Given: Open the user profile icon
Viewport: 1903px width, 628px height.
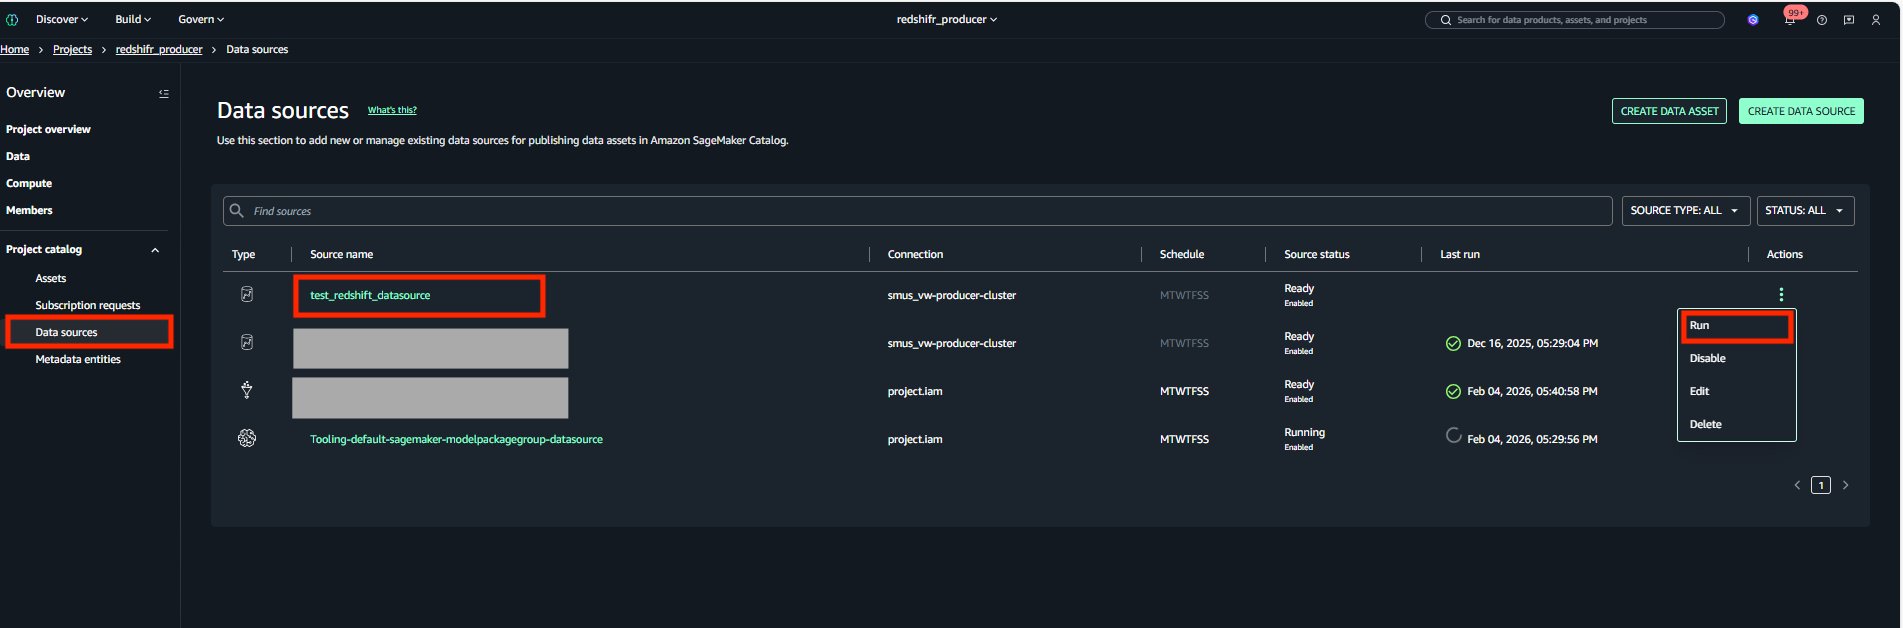Looking at the screenshot, I should (1876, 20).
